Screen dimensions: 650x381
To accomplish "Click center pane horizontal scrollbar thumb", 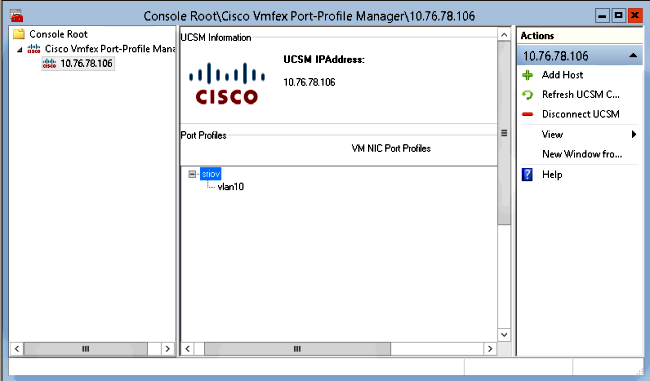I will point(297,349).
